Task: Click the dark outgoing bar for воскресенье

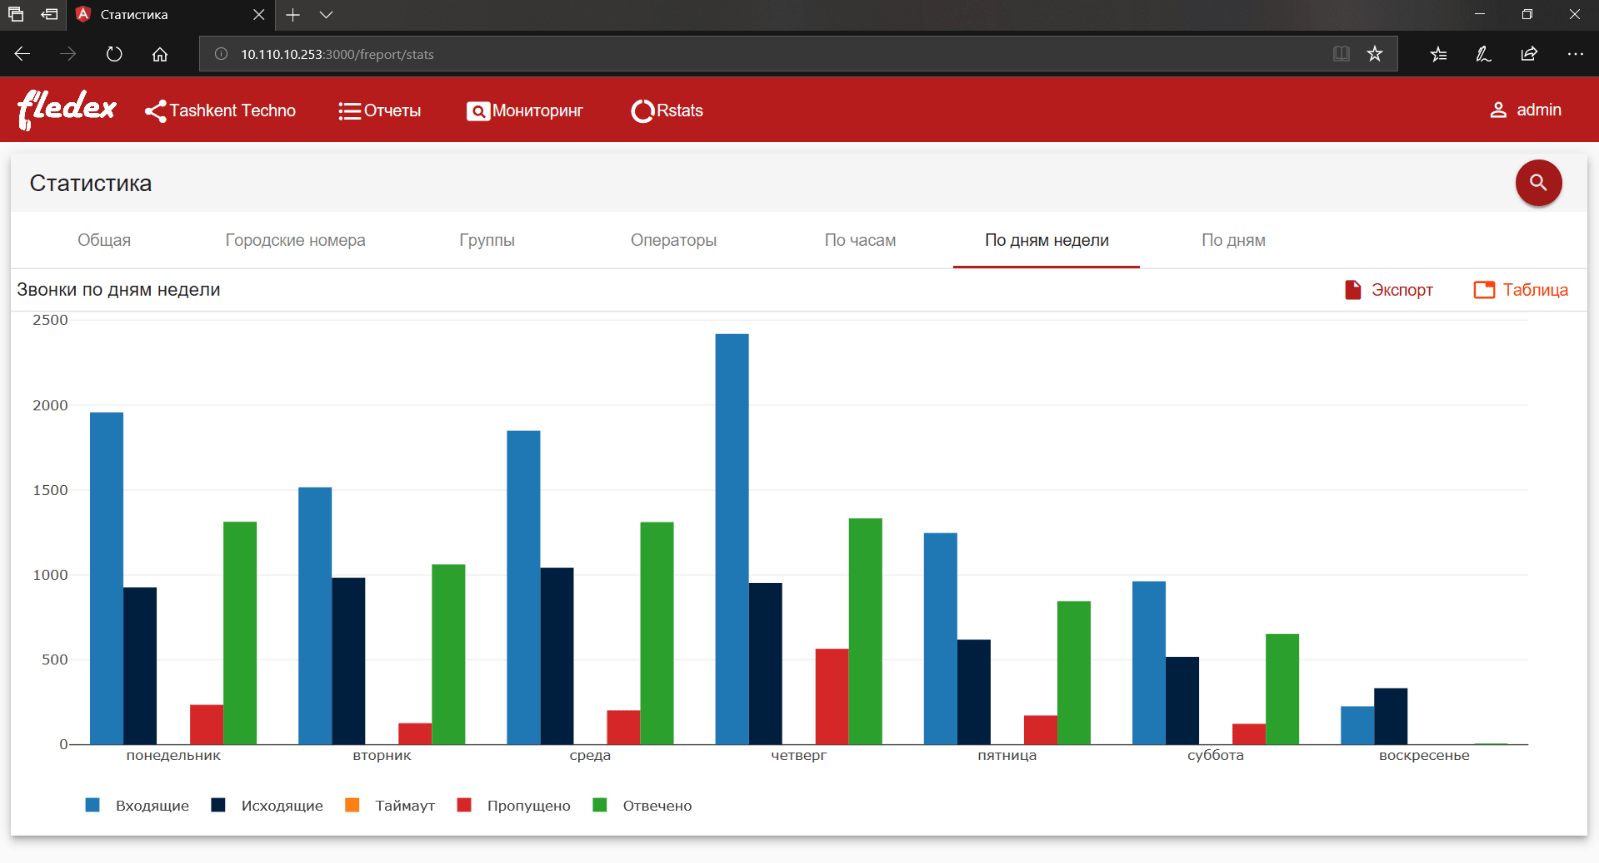Action: 1391,716
